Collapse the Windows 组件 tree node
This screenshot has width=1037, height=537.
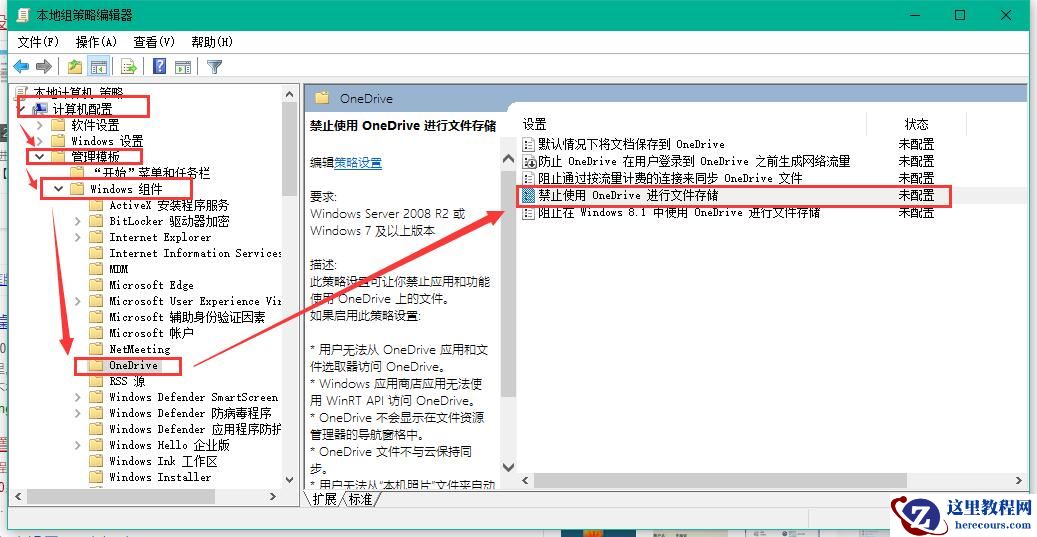tap(59, 189)
